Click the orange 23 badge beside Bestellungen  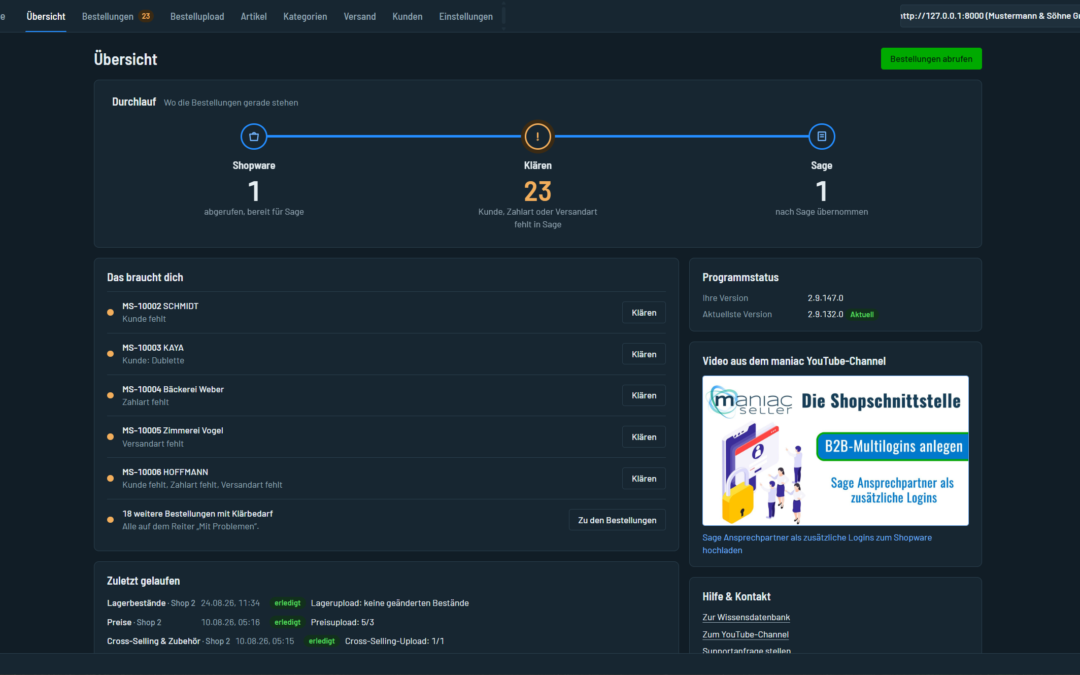[x=146, y=17]
